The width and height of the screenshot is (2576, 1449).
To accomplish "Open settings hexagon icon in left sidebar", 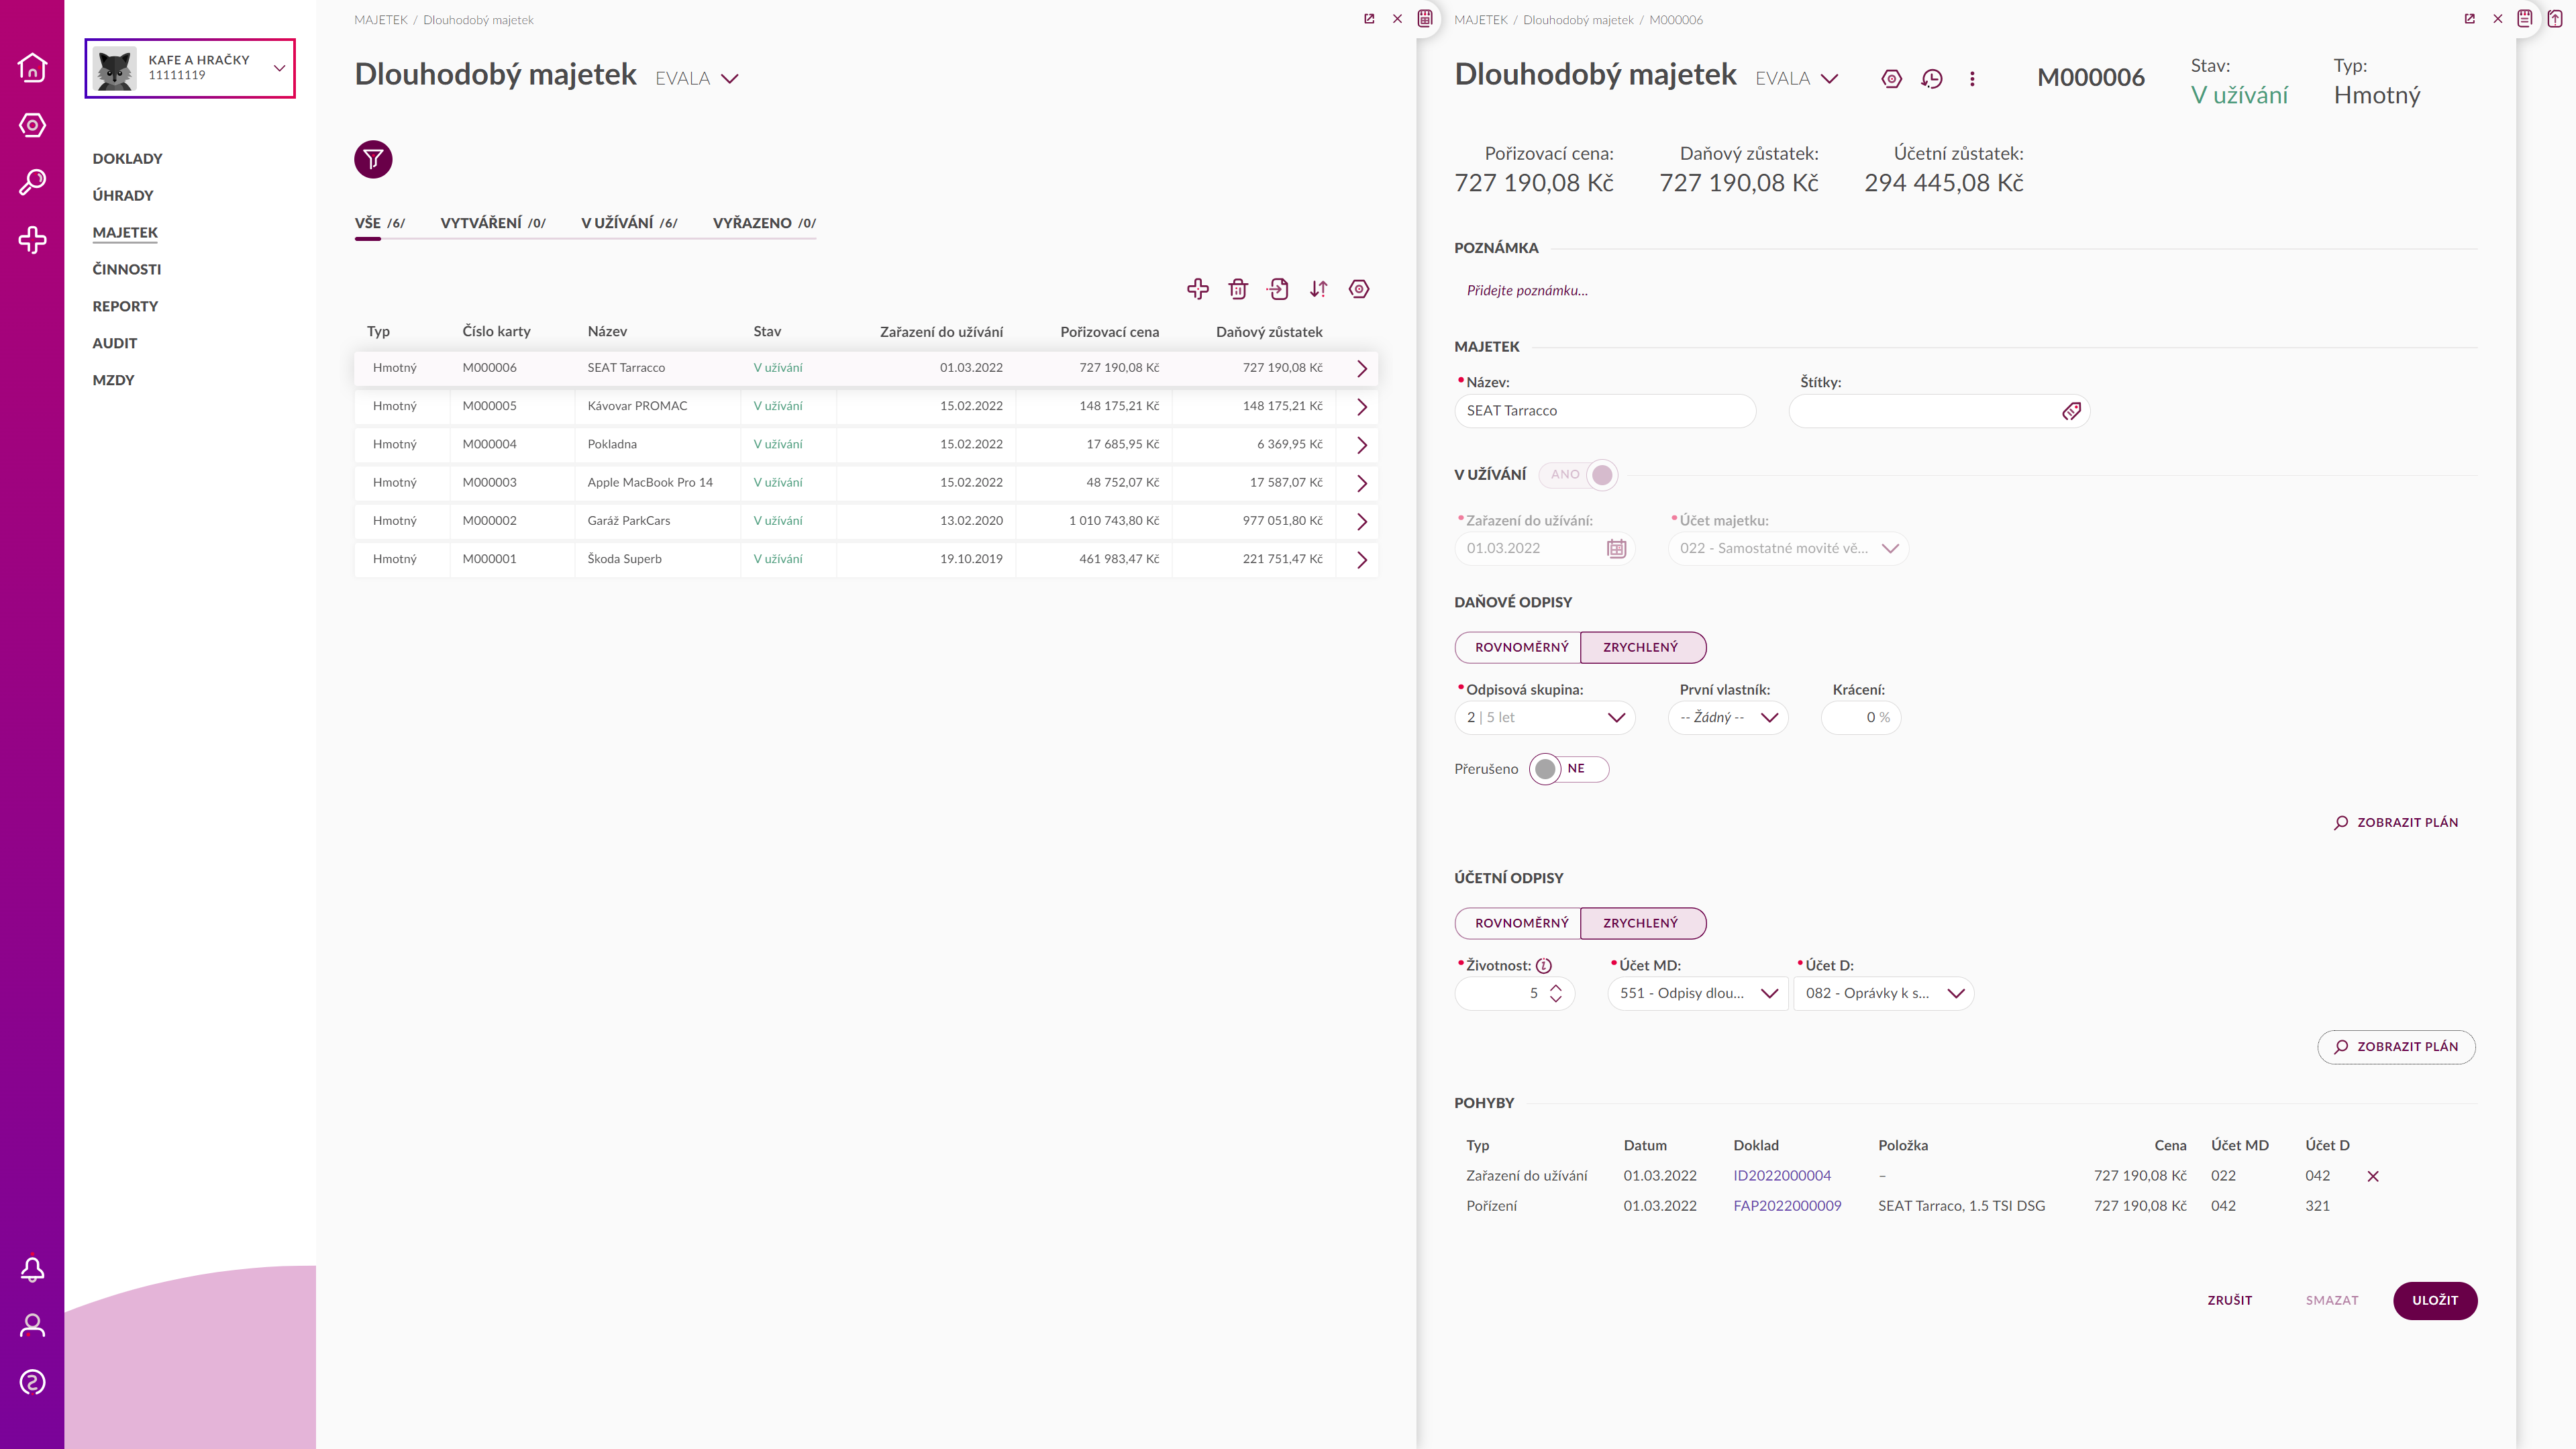I will pos(32,125).
